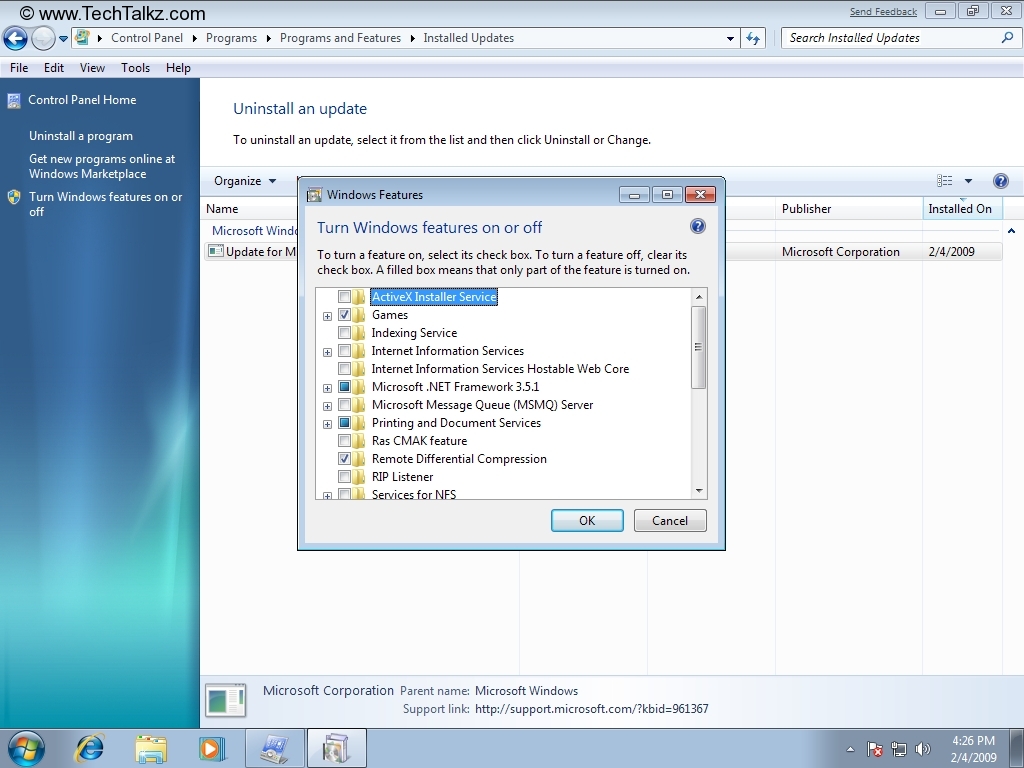Open the View menu
1024x768 pixels.
click(92, 68)
